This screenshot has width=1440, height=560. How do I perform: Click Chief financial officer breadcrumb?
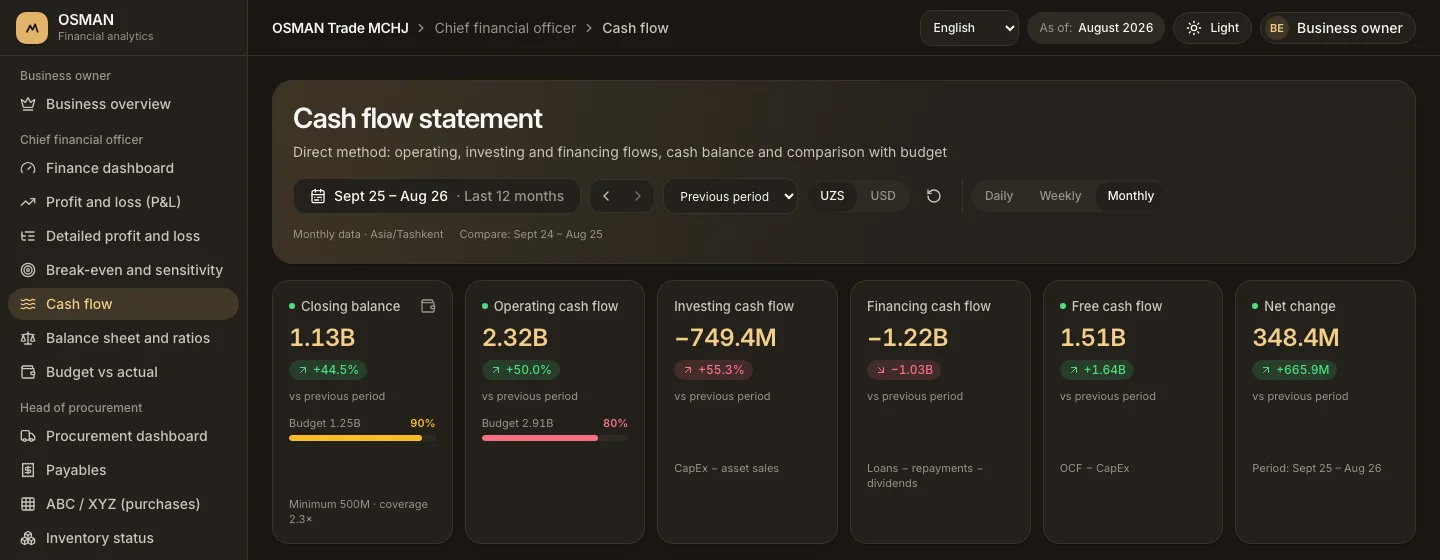pyautogui.click(x=505, y=28)
